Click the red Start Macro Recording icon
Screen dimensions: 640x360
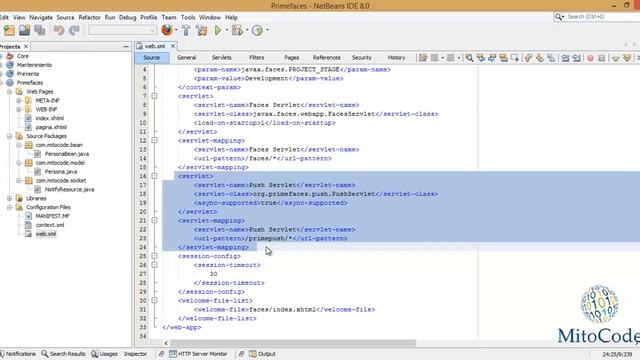pos(590,58)
